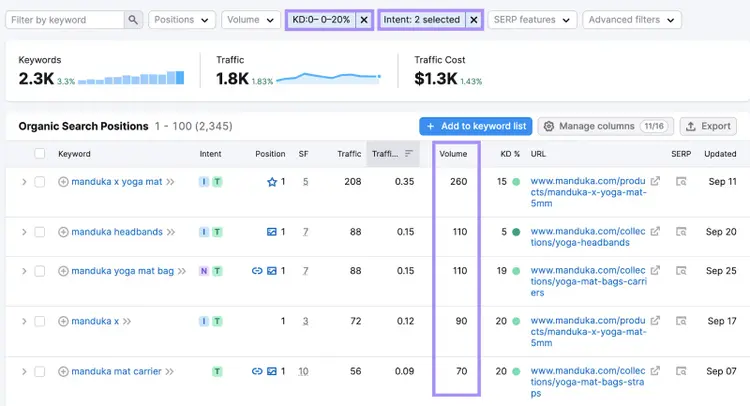750x406 pixels.
Task: Click the add icon beside manduka mat carrier
Action: coord(63,372)
